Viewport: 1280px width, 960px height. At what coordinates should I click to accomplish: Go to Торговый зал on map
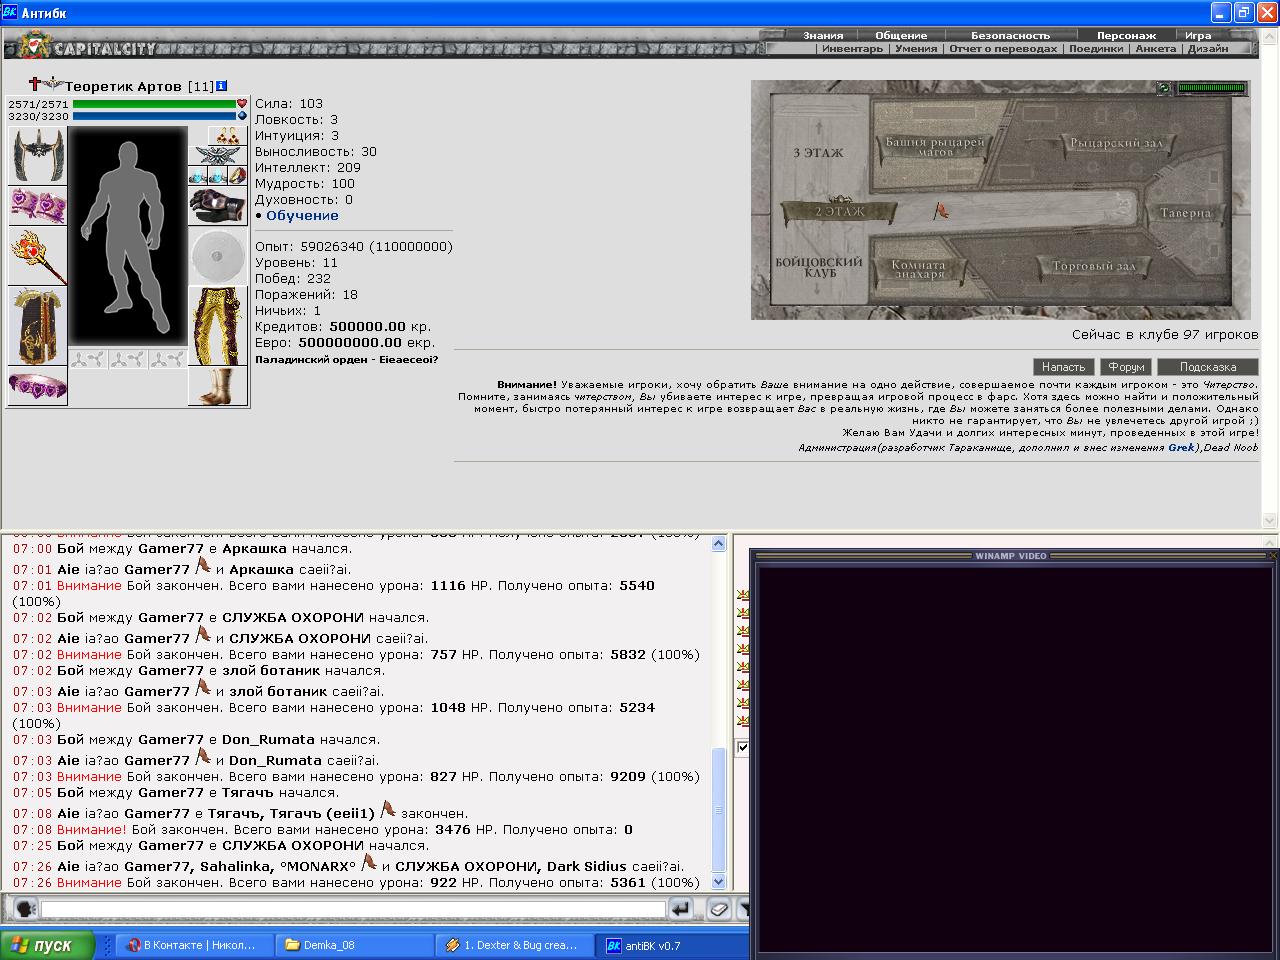(x=1094, y=267)
